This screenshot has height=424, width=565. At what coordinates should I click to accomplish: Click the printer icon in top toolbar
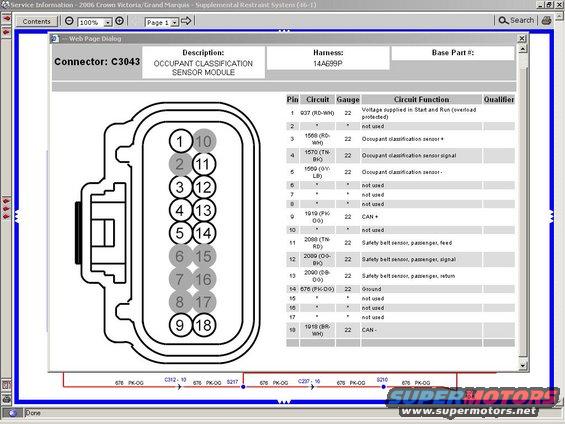pos(546,21)
